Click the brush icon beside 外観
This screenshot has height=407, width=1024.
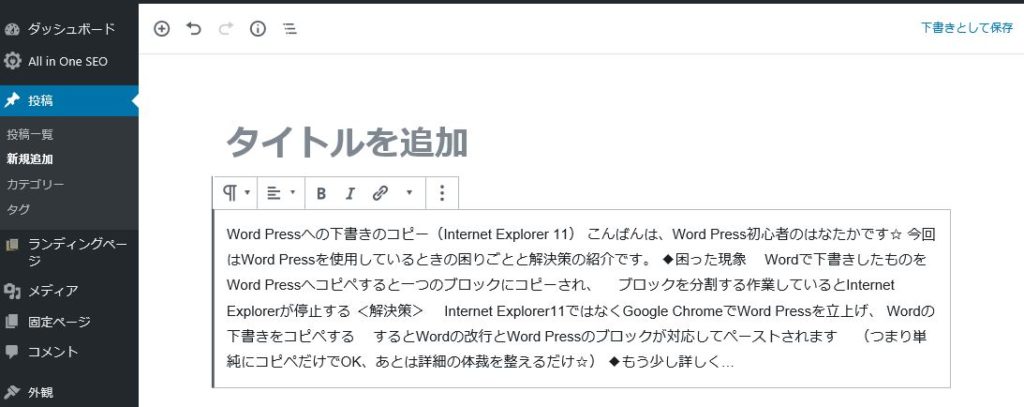coord(12,393)
